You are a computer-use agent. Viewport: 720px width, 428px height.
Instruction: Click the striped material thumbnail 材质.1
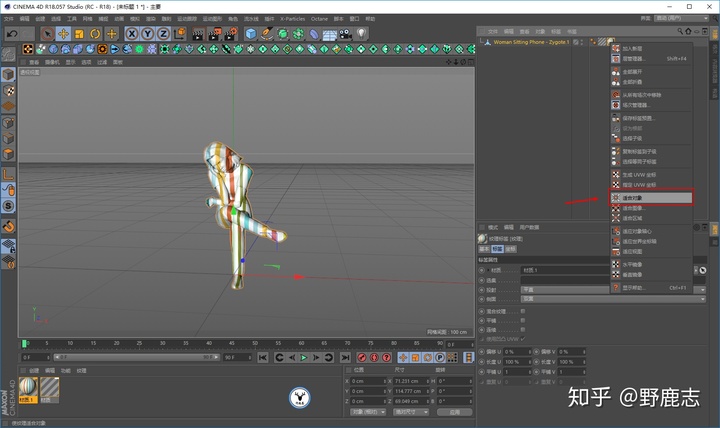28,389
